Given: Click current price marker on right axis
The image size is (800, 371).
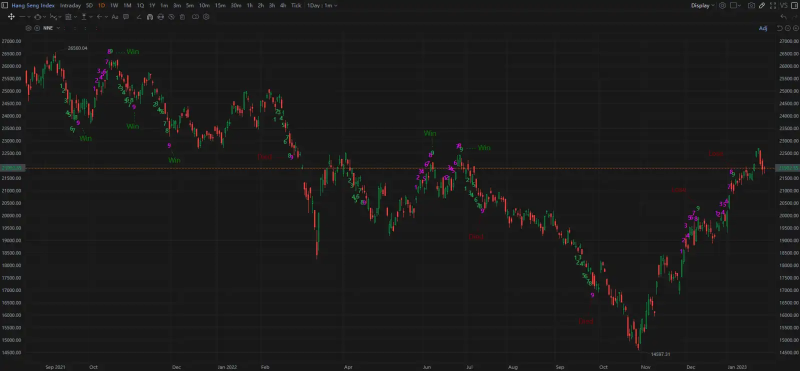Looking at the screenshot, I should pyautogui.click(x=787, y=168).
